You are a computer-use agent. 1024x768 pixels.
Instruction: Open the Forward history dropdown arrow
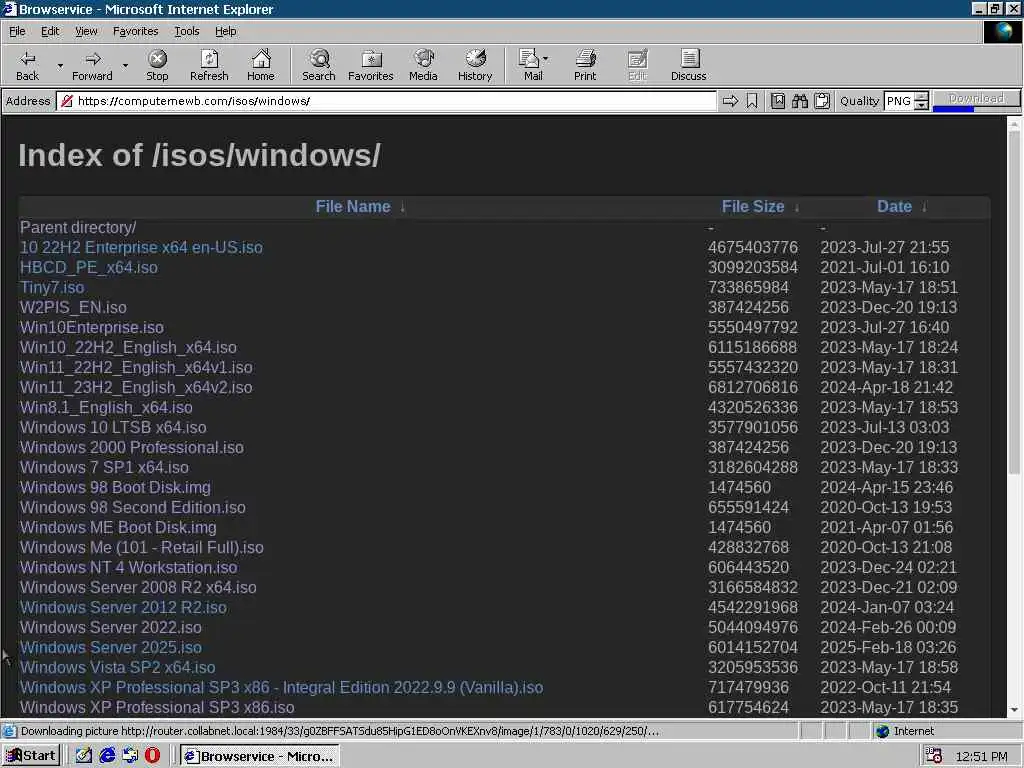(125, 65)
